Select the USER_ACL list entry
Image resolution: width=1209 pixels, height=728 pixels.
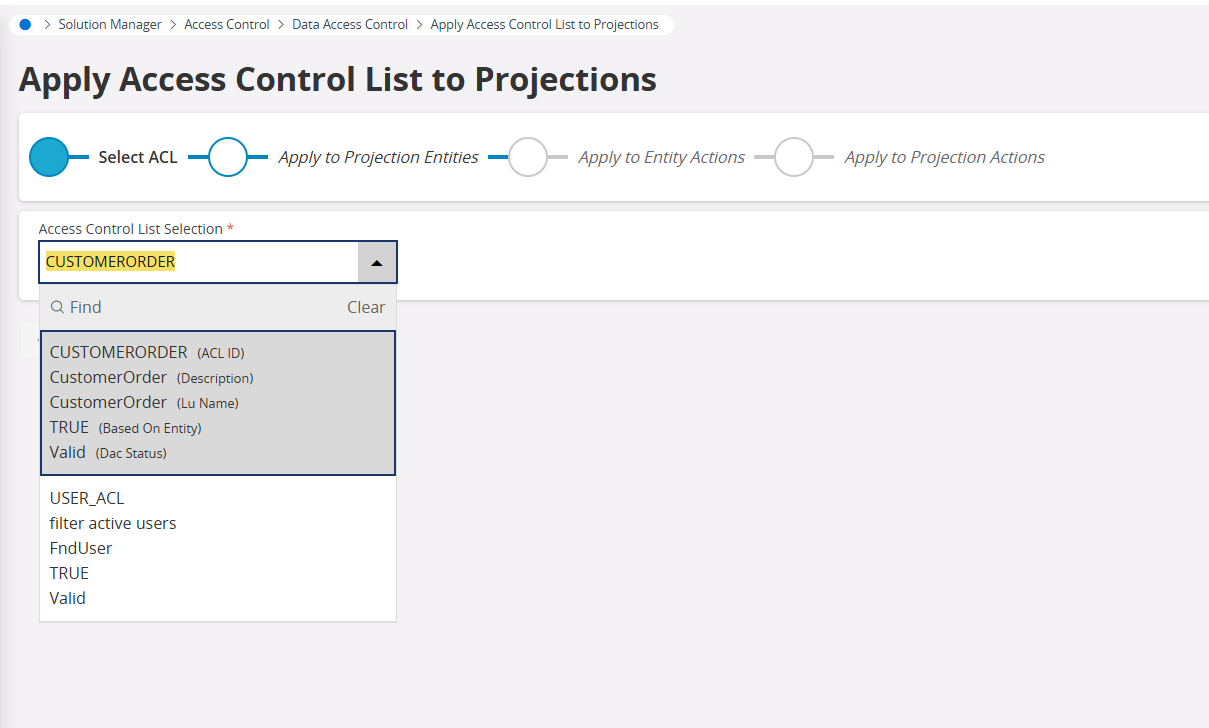[x=87, y=497]
